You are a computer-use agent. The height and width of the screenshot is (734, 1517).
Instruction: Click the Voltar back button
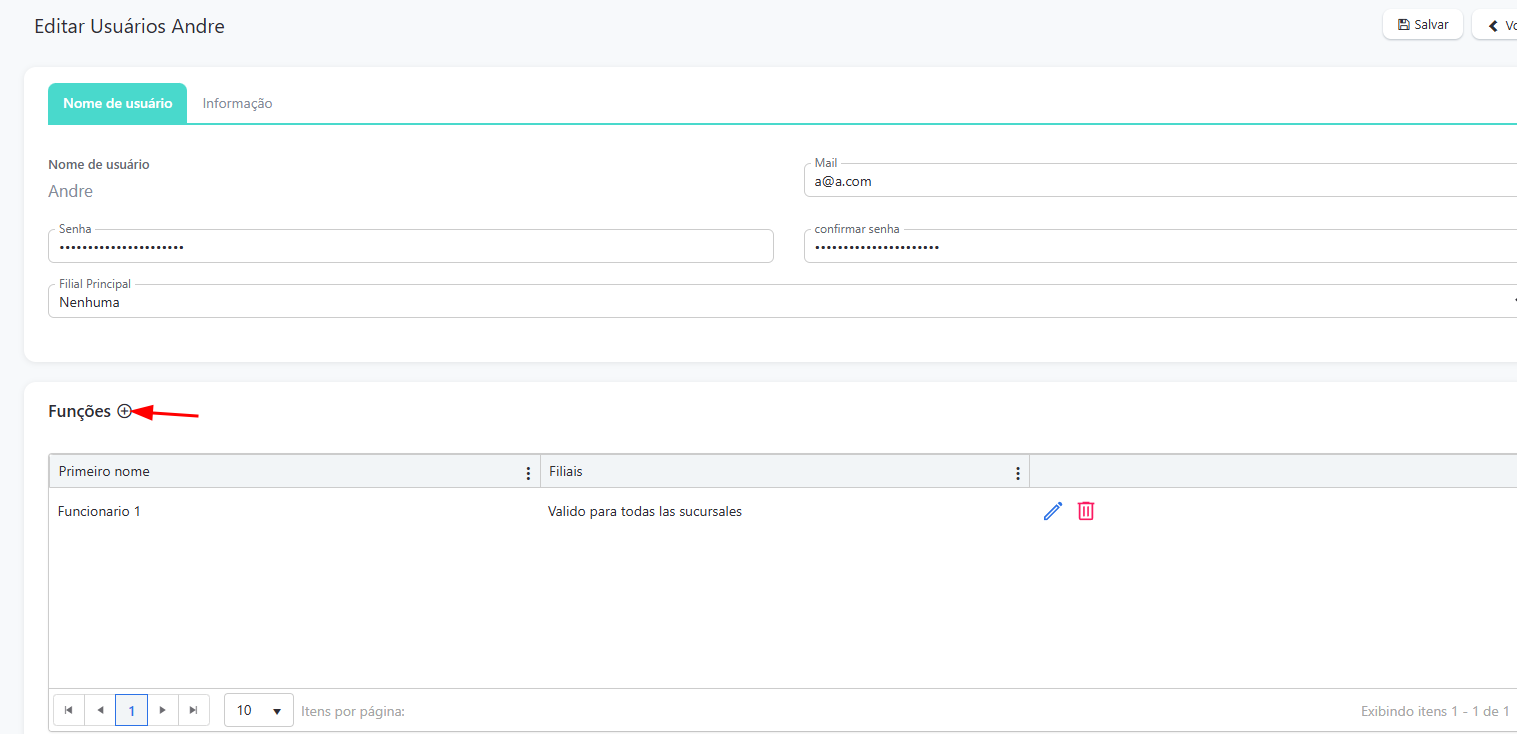tap(1496, 25)
